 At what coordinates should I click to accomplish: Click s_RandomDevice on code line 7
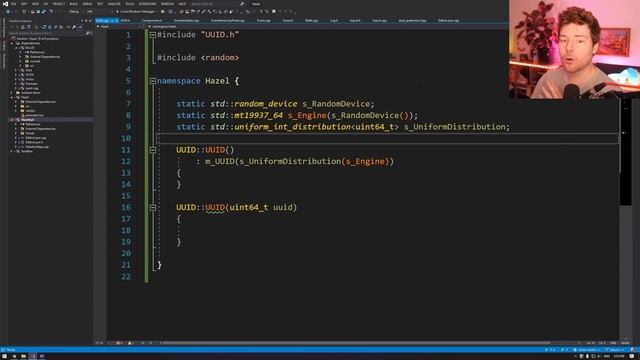point(336,104)
